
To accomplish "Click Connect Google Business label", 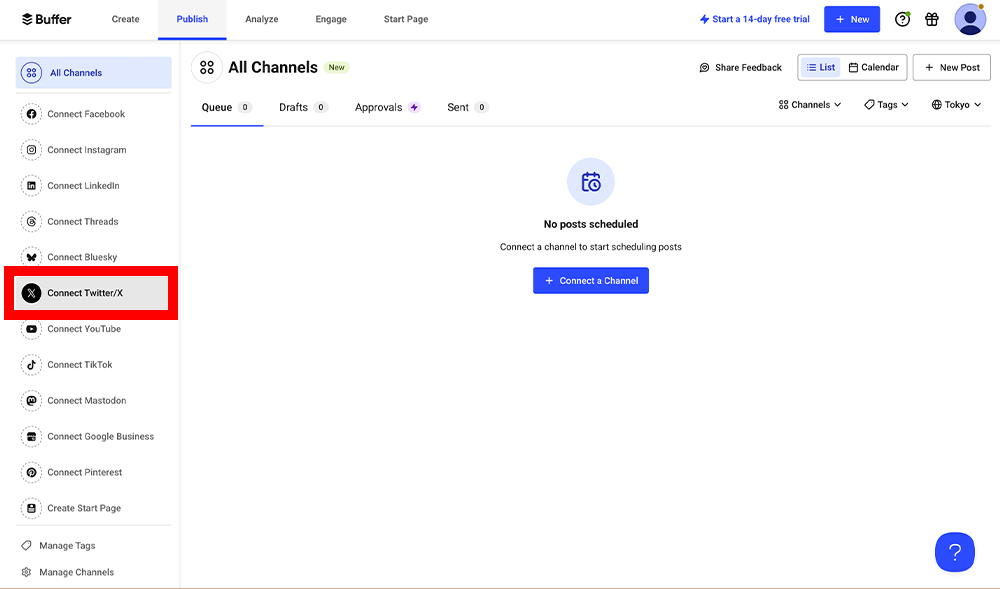I will (101, 437).
